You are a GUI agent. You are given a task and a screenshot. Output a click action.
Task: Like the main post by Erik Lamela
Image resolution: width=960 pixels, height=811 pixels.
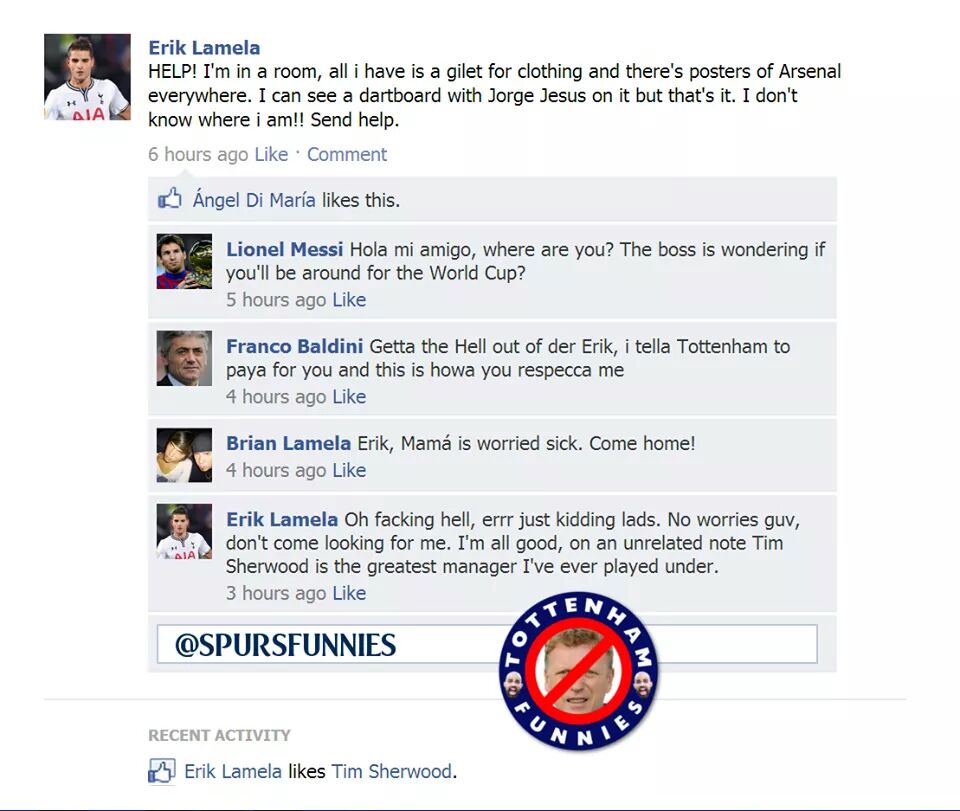coord(271,154)
